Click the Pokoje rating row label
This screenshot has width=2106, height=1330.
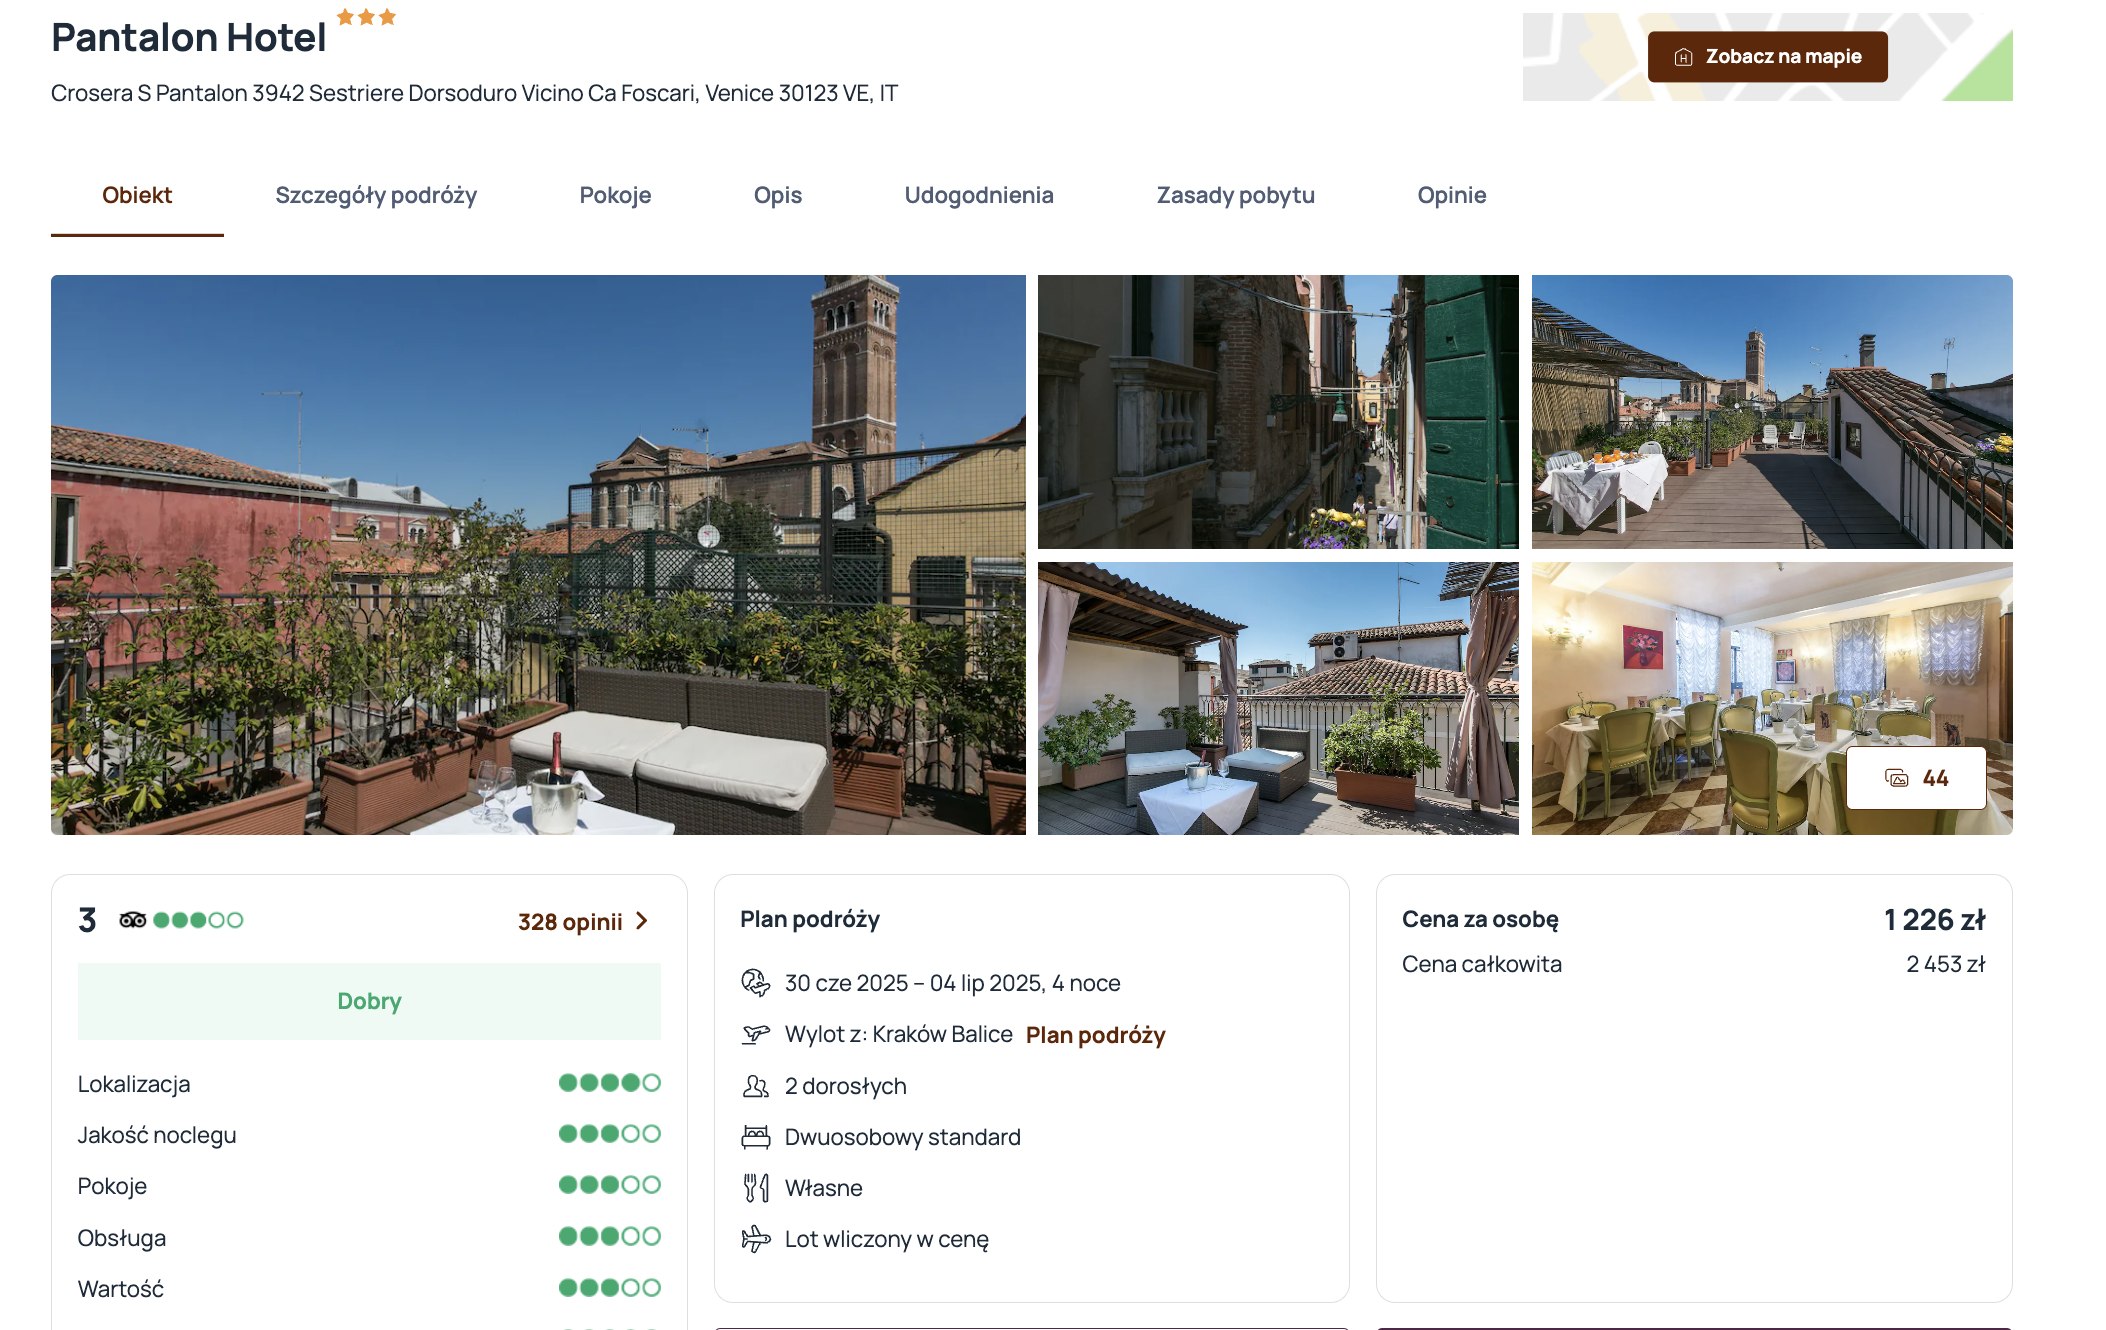(x=112, y=1186)
